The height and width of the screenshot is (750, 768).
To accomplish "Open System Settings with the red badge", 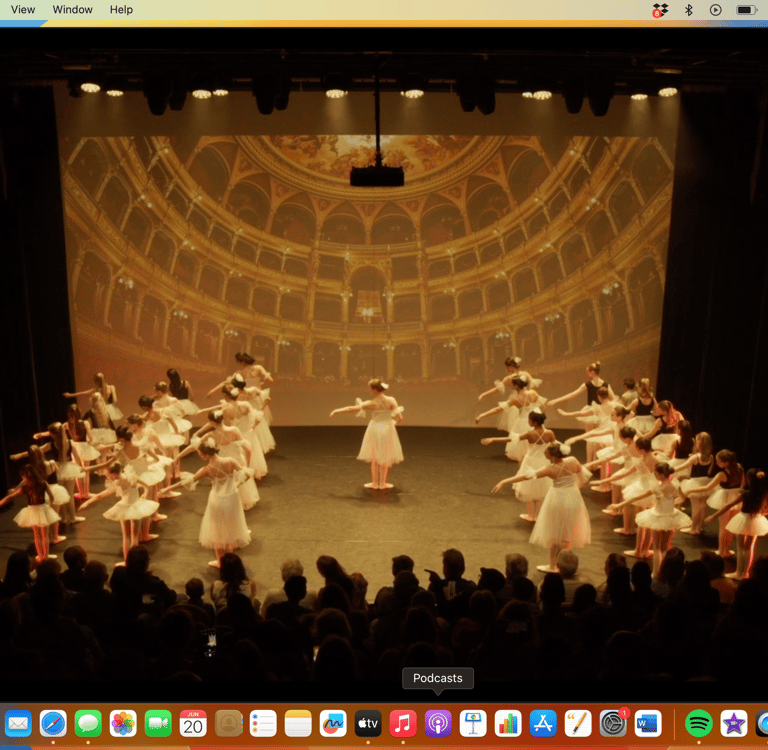I will pyautogui.click(x=613, y=723).
